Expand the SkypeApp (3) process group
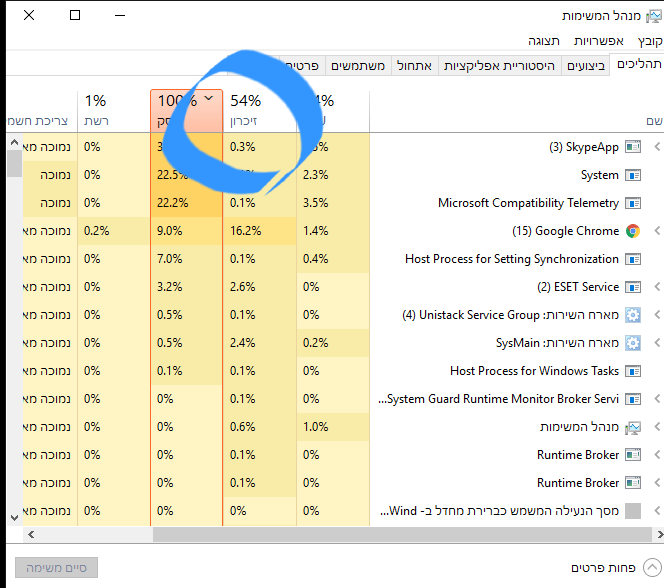This screenshot has height=588, width=664. point(657,147)
